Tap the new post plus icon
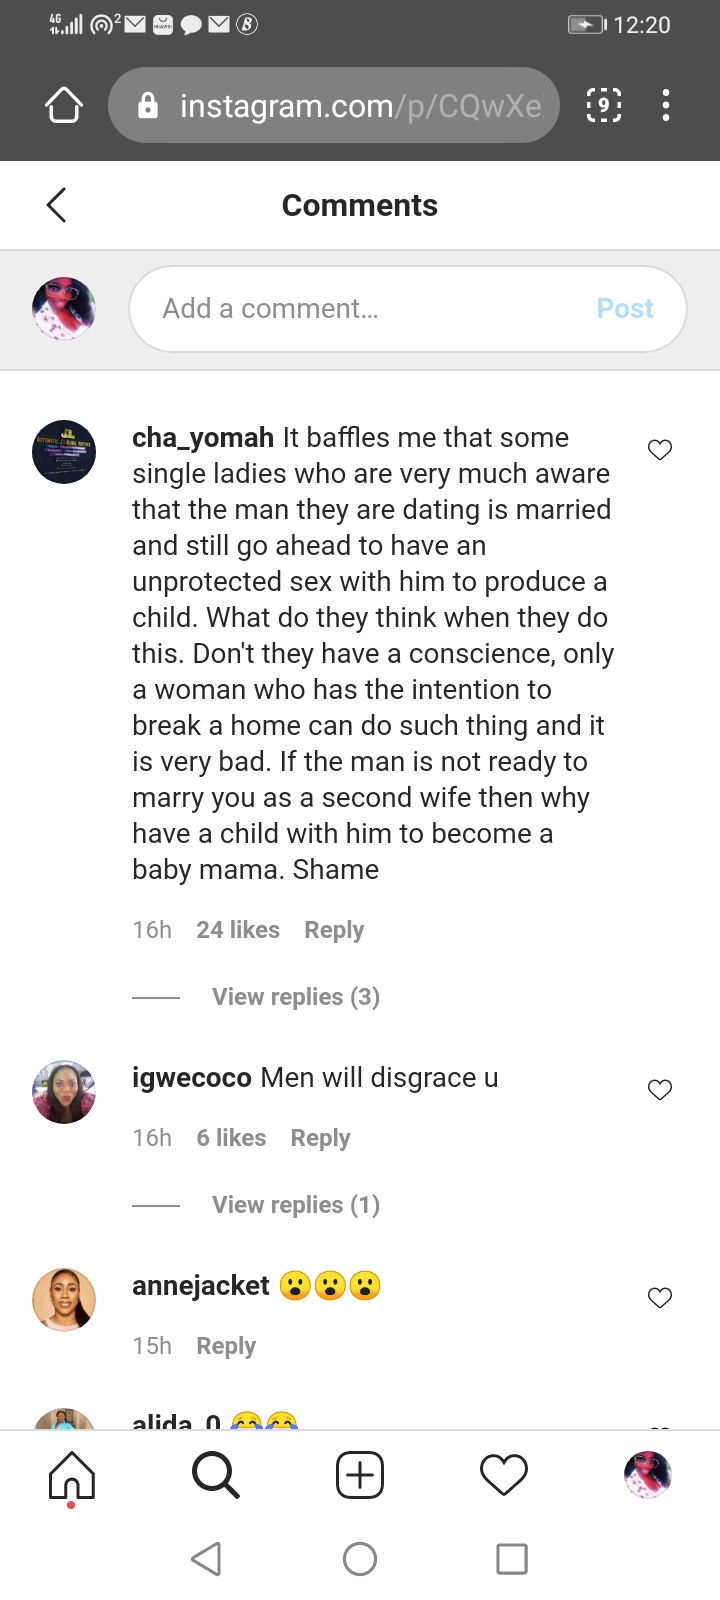 point(360,1476)
